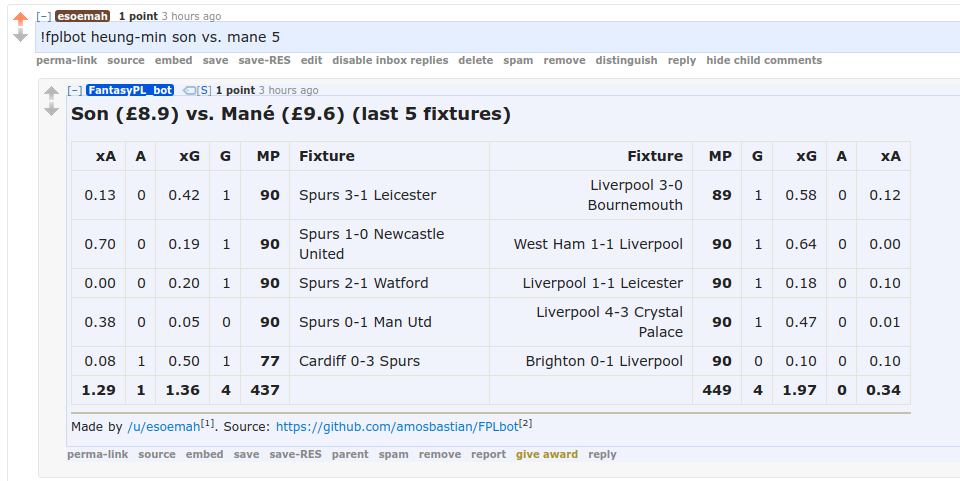The height and width of the screenshot is (481, 960).
Task: Click save-RES under the bot reply
Action: 295,454
